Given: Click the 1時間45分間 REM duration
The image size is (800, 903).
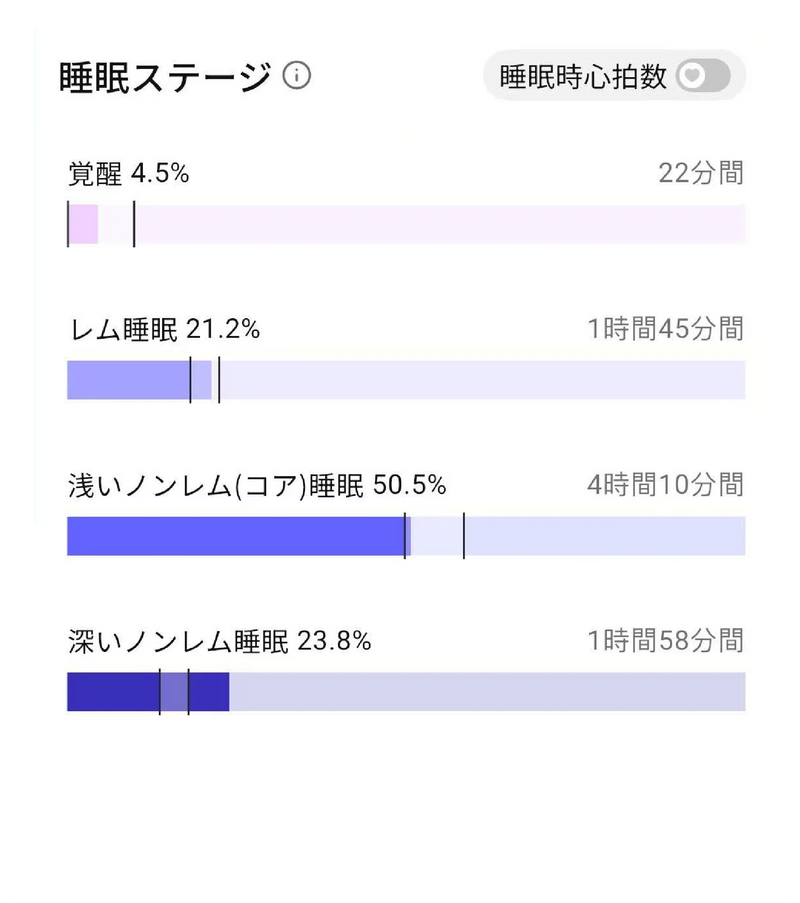Looking at the screenshot, I should (665, 330).
